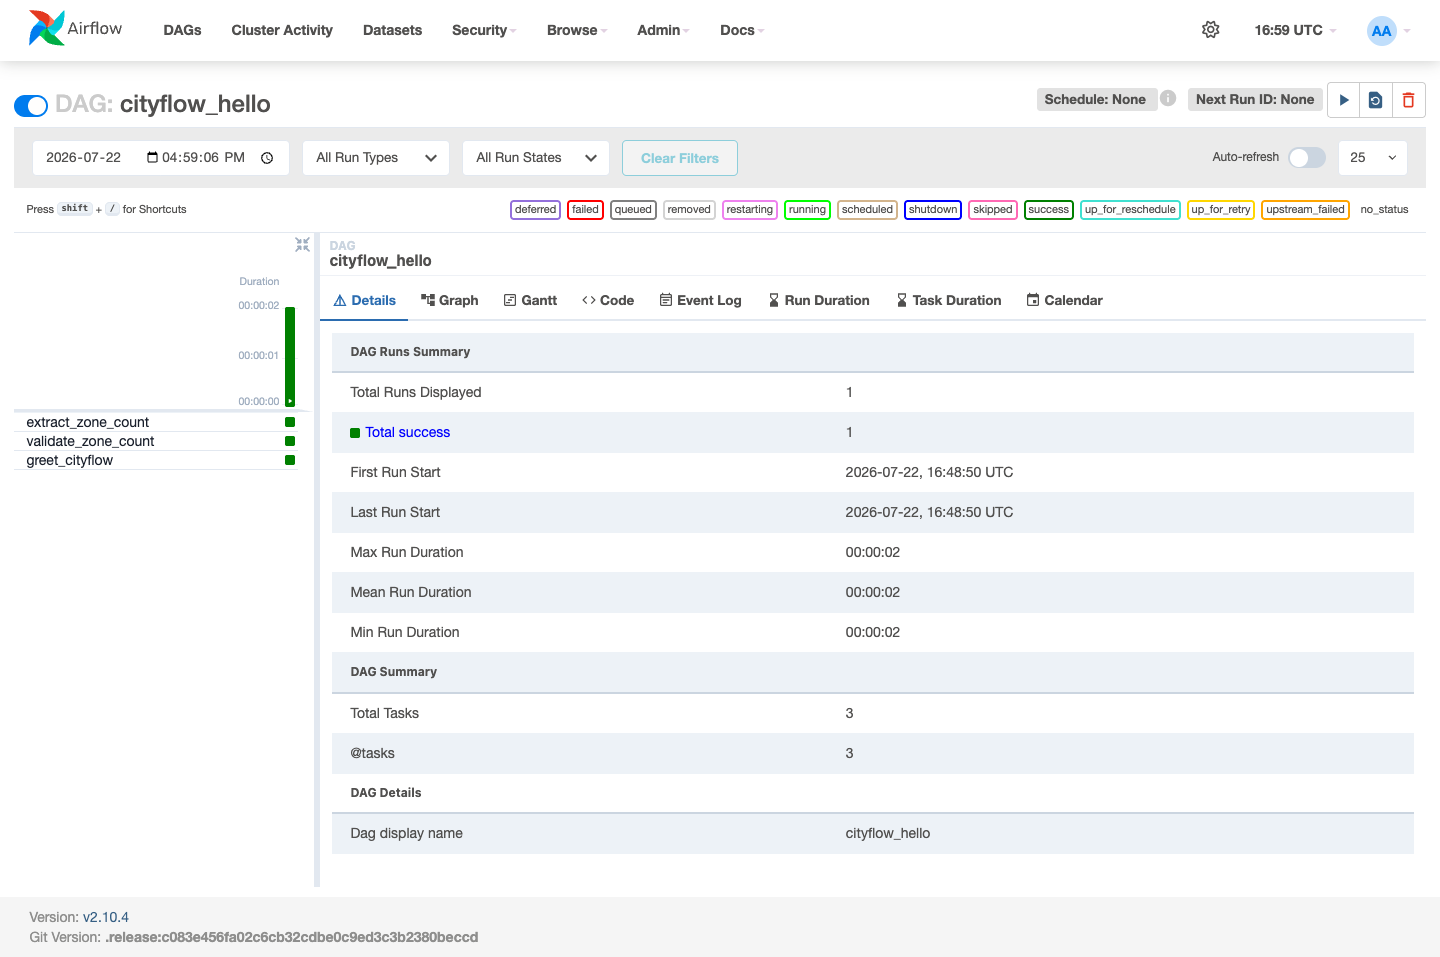Switch to the Graph tab
Image resolution: width=1440 pixels, height=957 pixels.
tap(450, 300)
